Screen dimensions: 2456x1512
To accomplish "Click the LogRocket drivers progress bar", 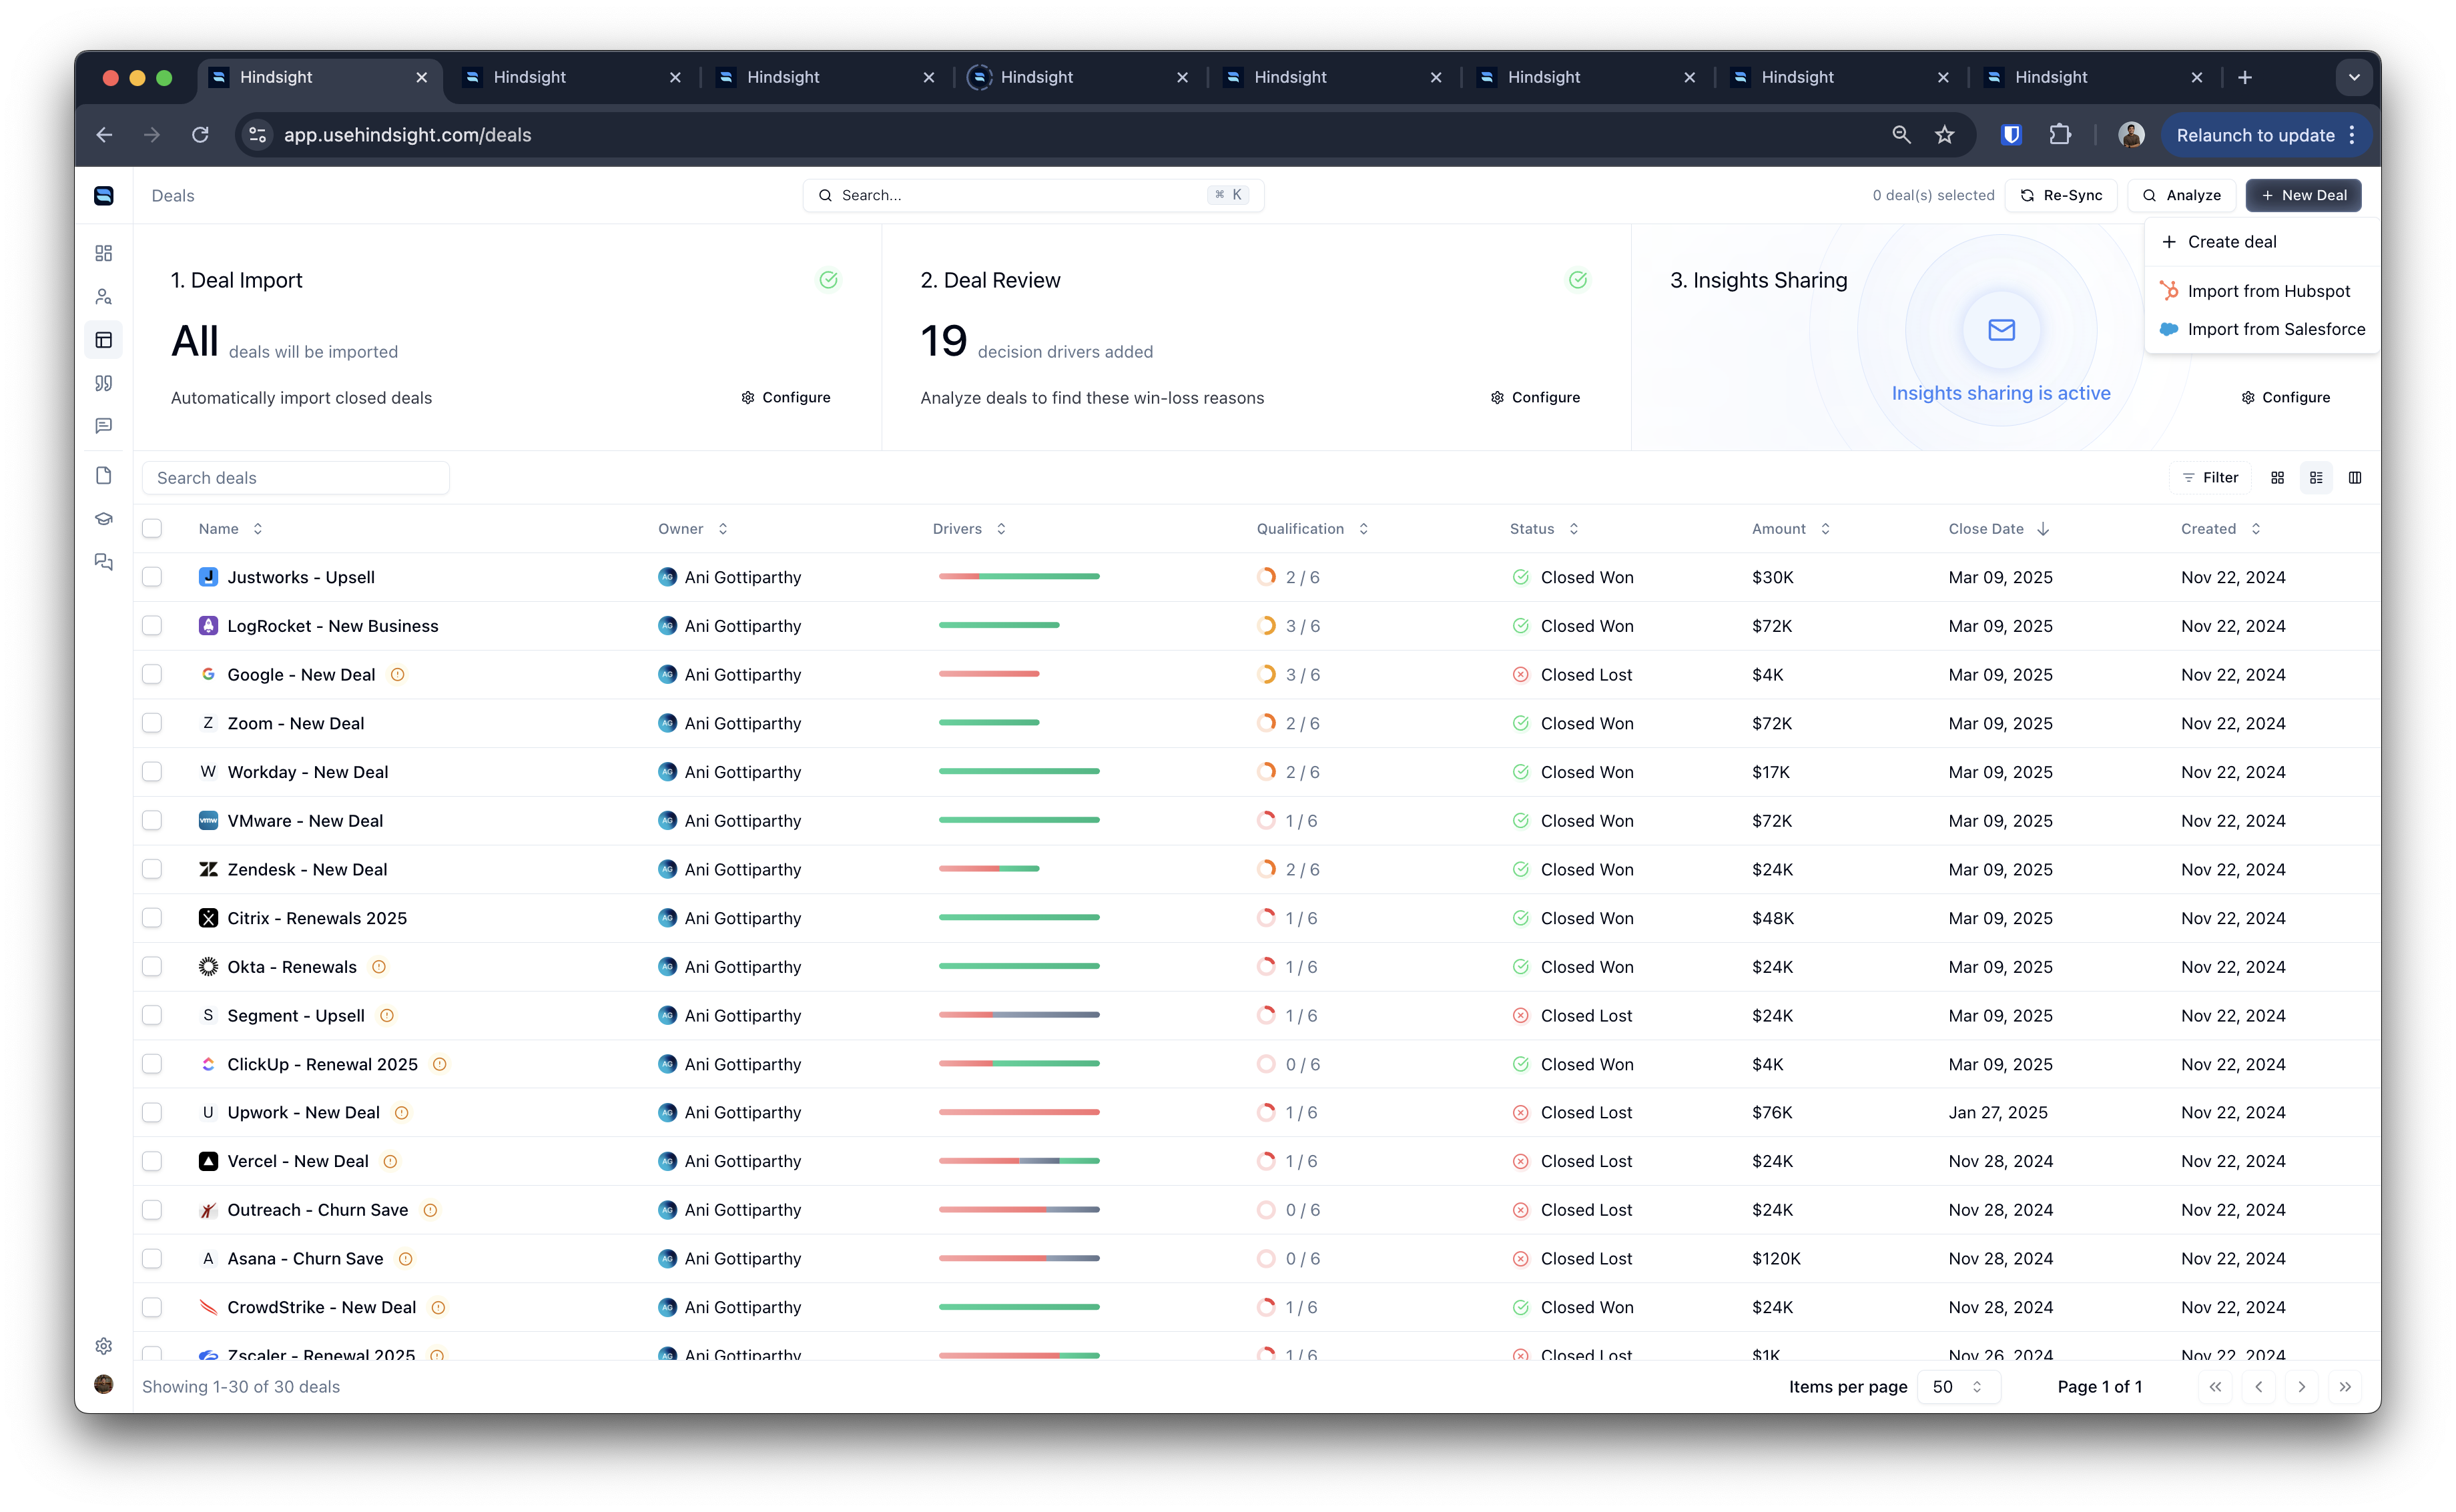I will 998,625.
